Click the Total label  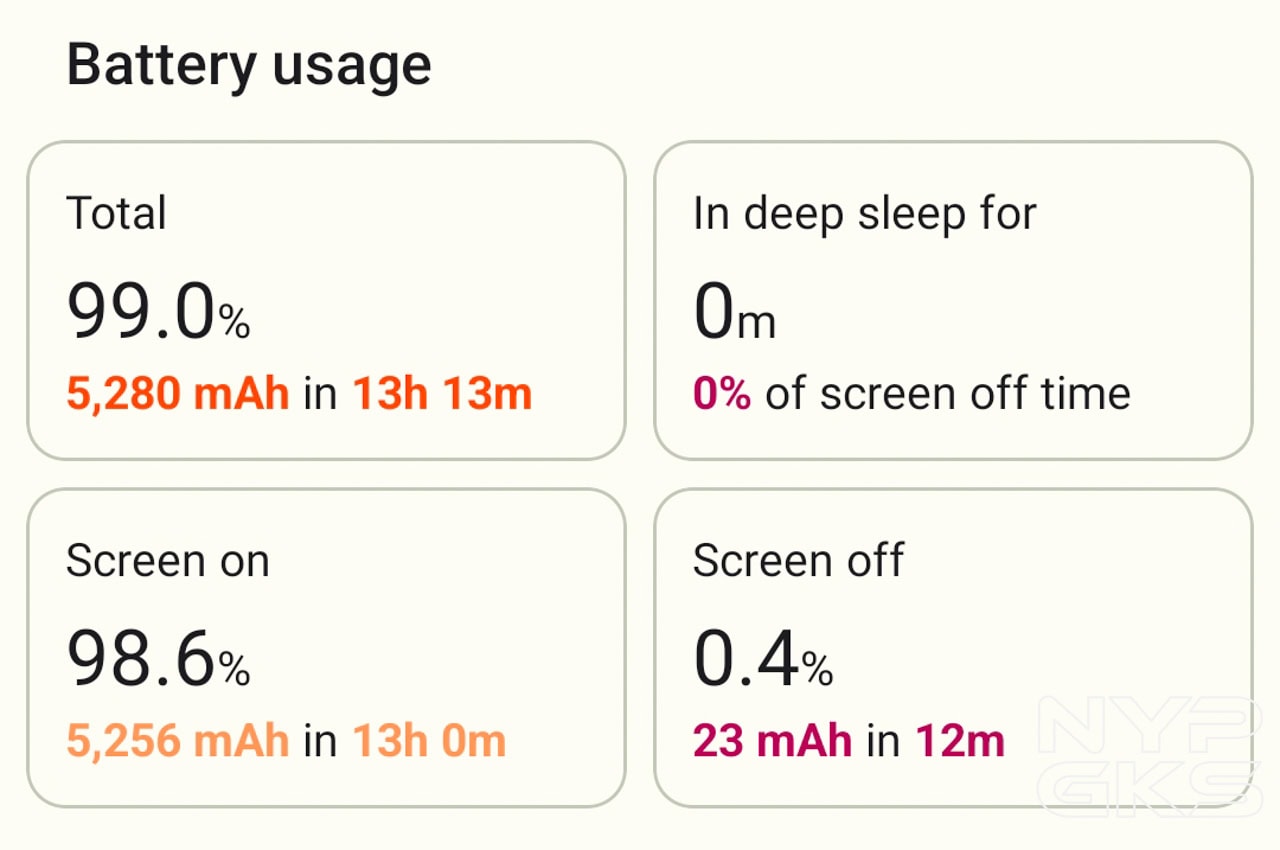coord(116,214)
